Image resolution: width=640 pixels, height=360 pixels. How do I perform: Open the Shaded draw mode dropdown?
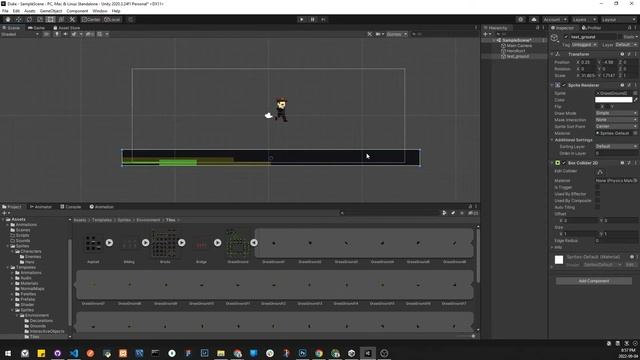point(20,34)
